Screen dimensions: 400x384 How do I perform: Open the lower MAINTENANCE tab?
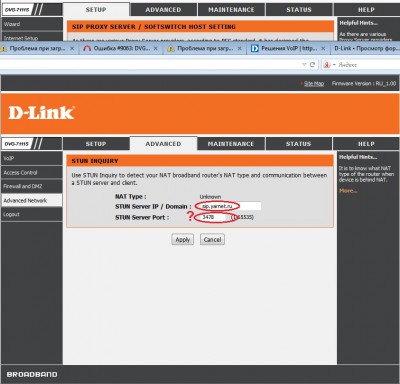(231, 144)
